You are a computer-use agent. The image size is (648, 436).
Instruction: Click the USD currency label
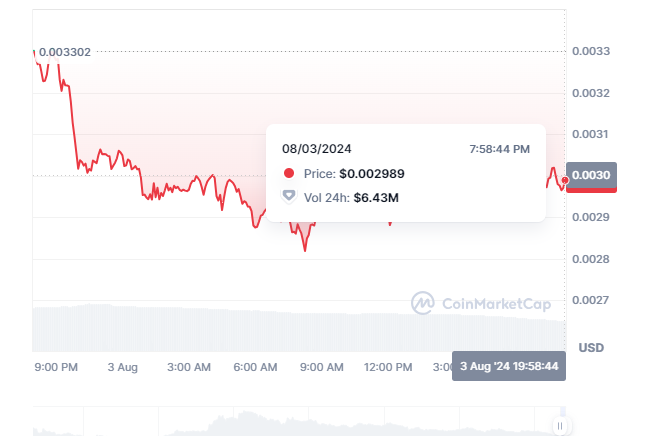[592, 348]
